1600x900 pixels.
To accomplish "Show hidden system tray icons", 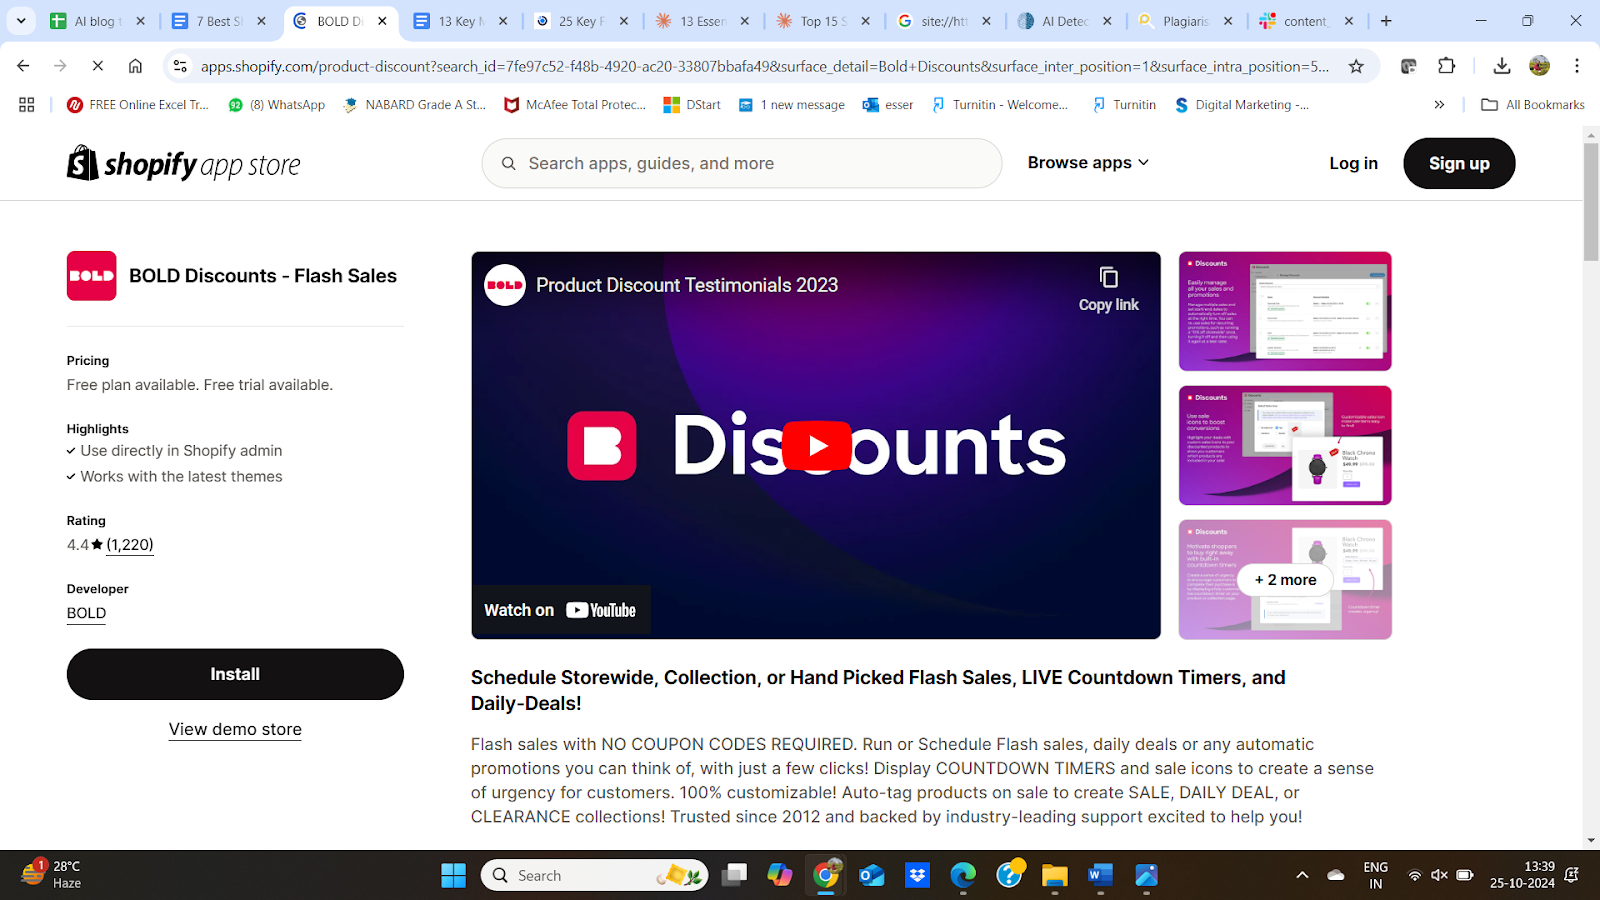I will [x=1302, y=875].
